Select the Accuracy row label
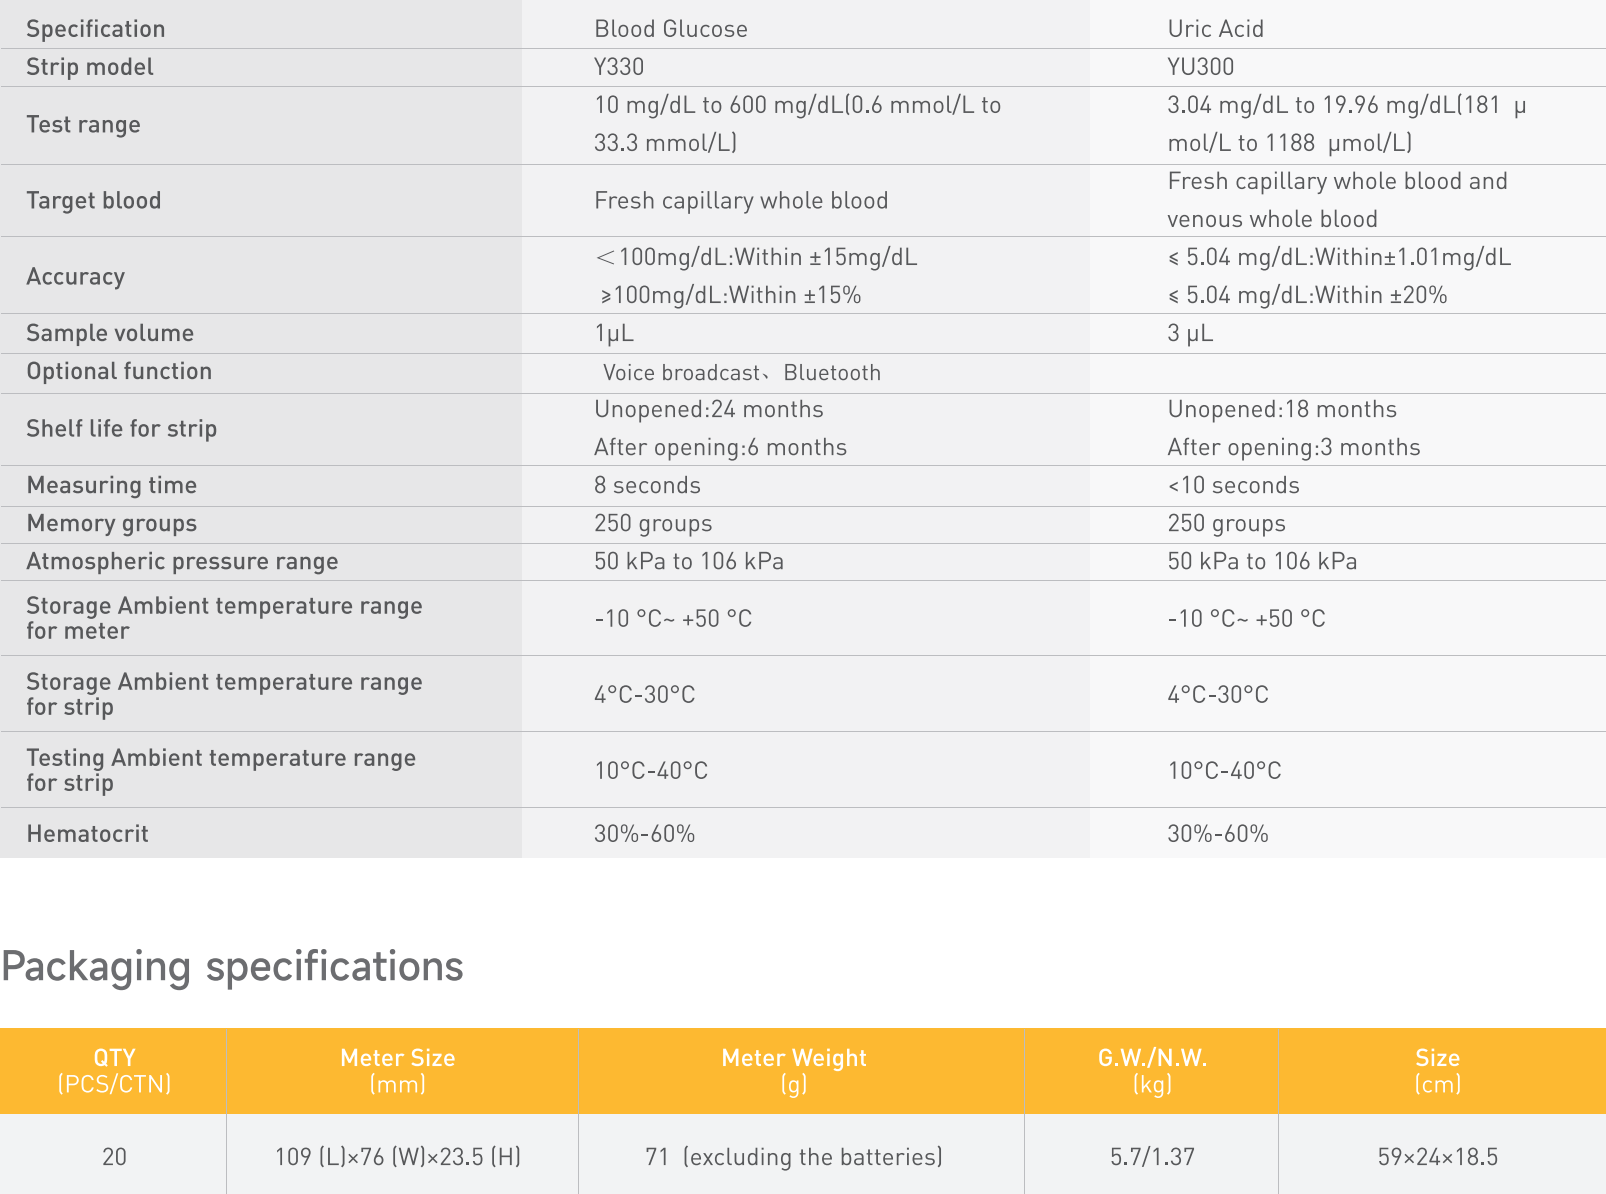 [x=75, y=277]
